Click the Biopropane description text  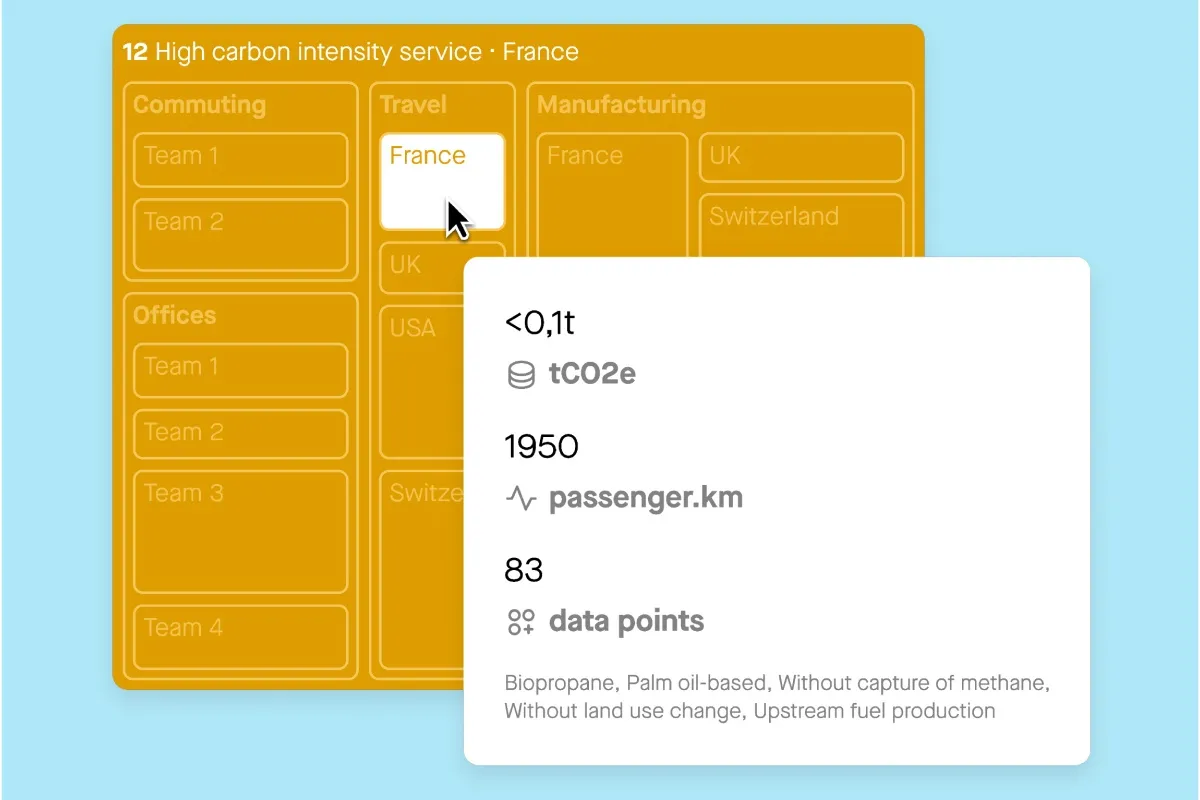click(556, 683)
